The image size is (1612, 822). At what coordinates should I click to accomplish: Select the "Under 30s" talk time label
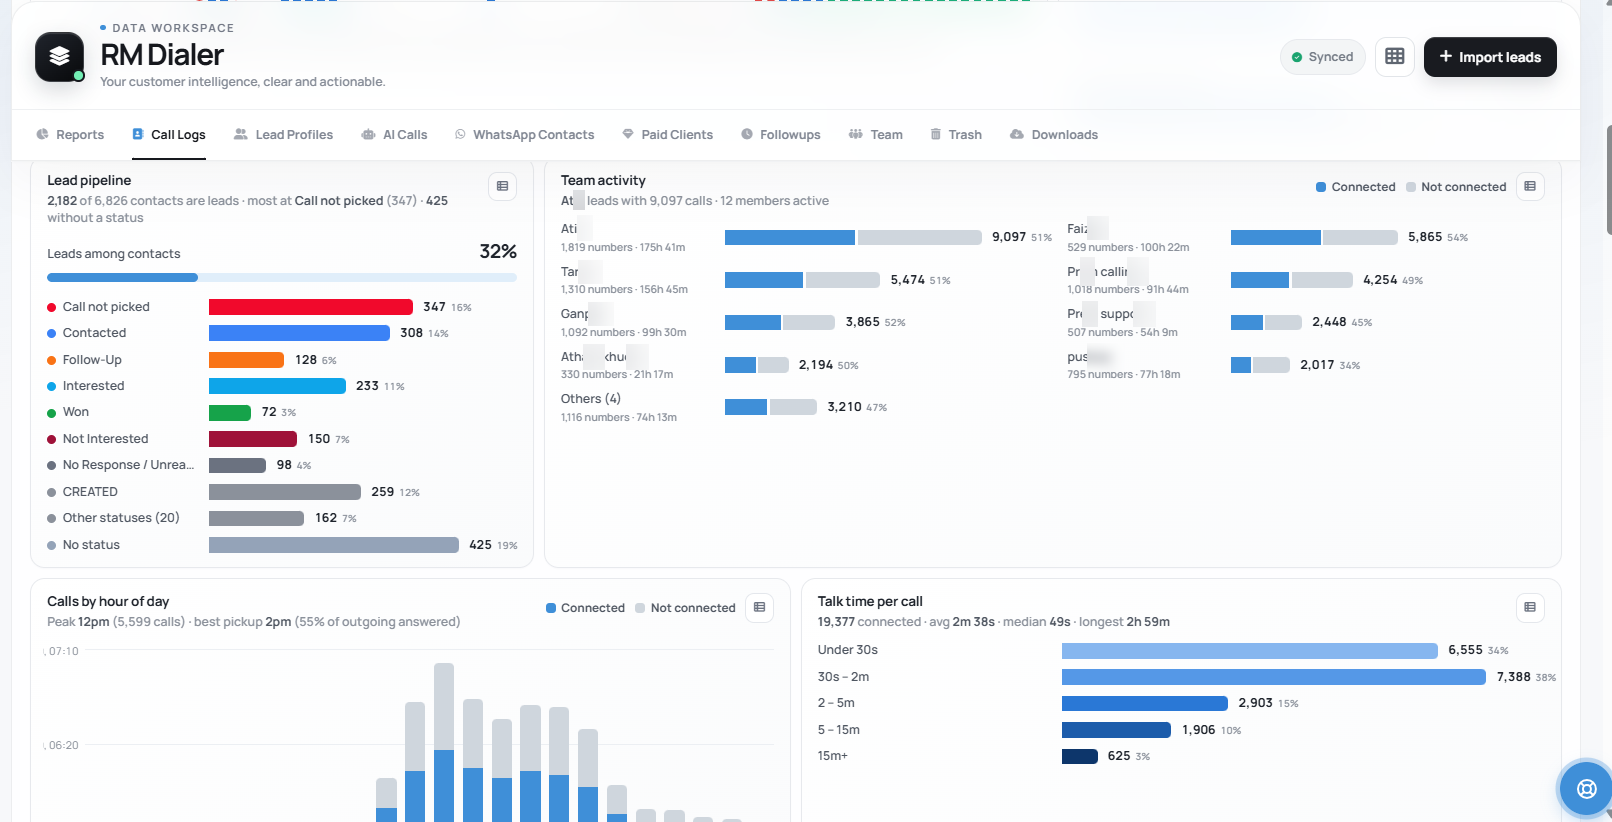coord(848,650)
